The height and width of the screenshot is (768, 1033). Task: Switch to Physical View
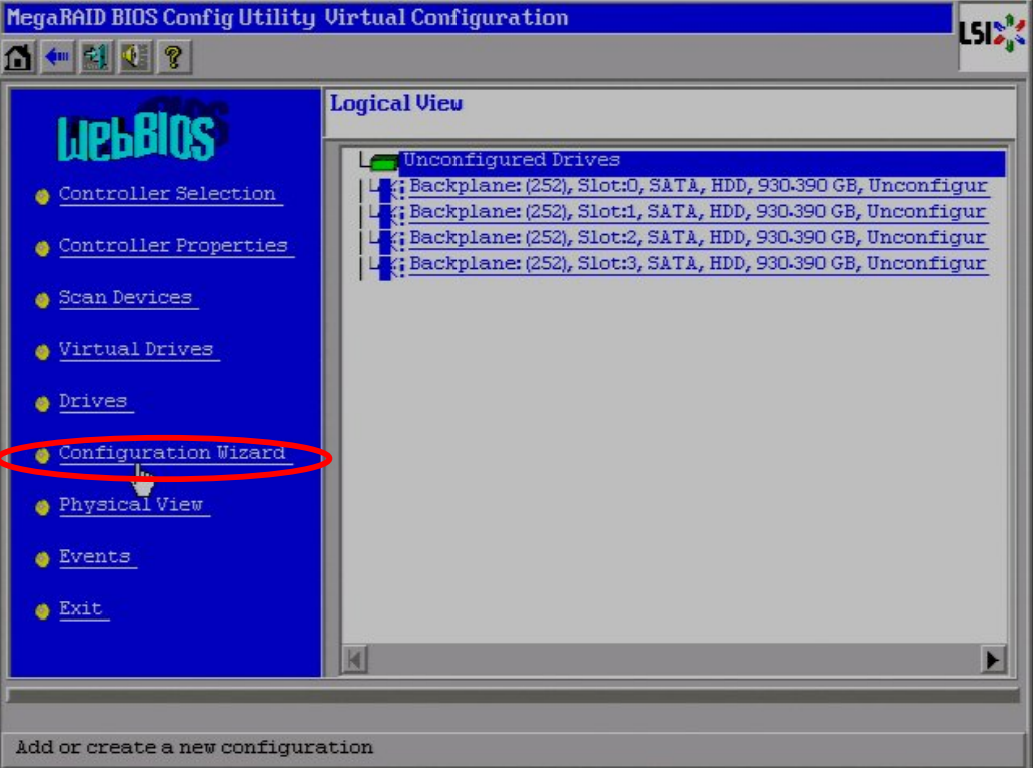pyautogui.click(x=131, y=505)
